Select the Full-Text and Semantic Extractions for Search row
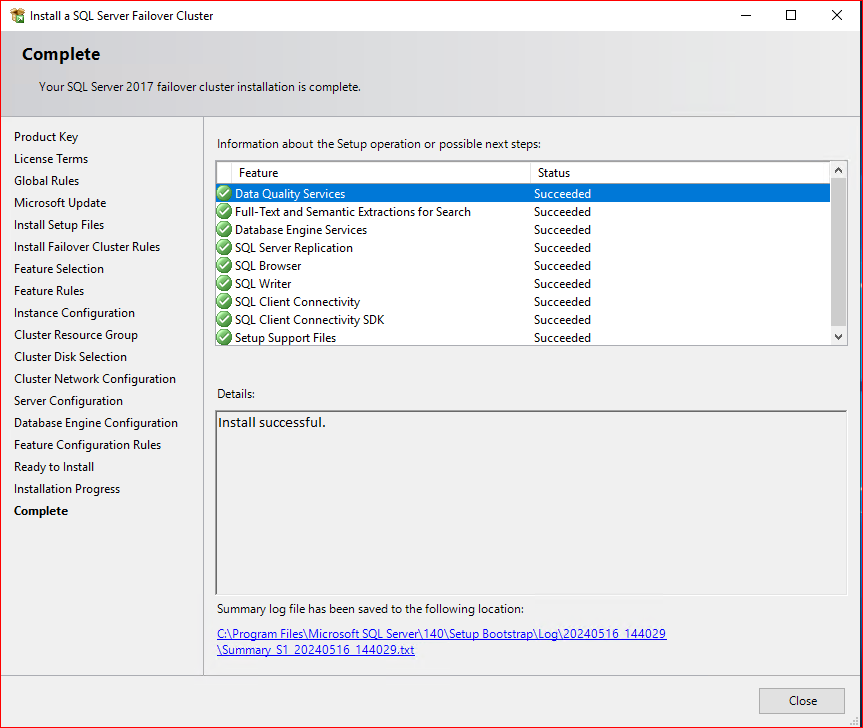 [x=523, y=211]
